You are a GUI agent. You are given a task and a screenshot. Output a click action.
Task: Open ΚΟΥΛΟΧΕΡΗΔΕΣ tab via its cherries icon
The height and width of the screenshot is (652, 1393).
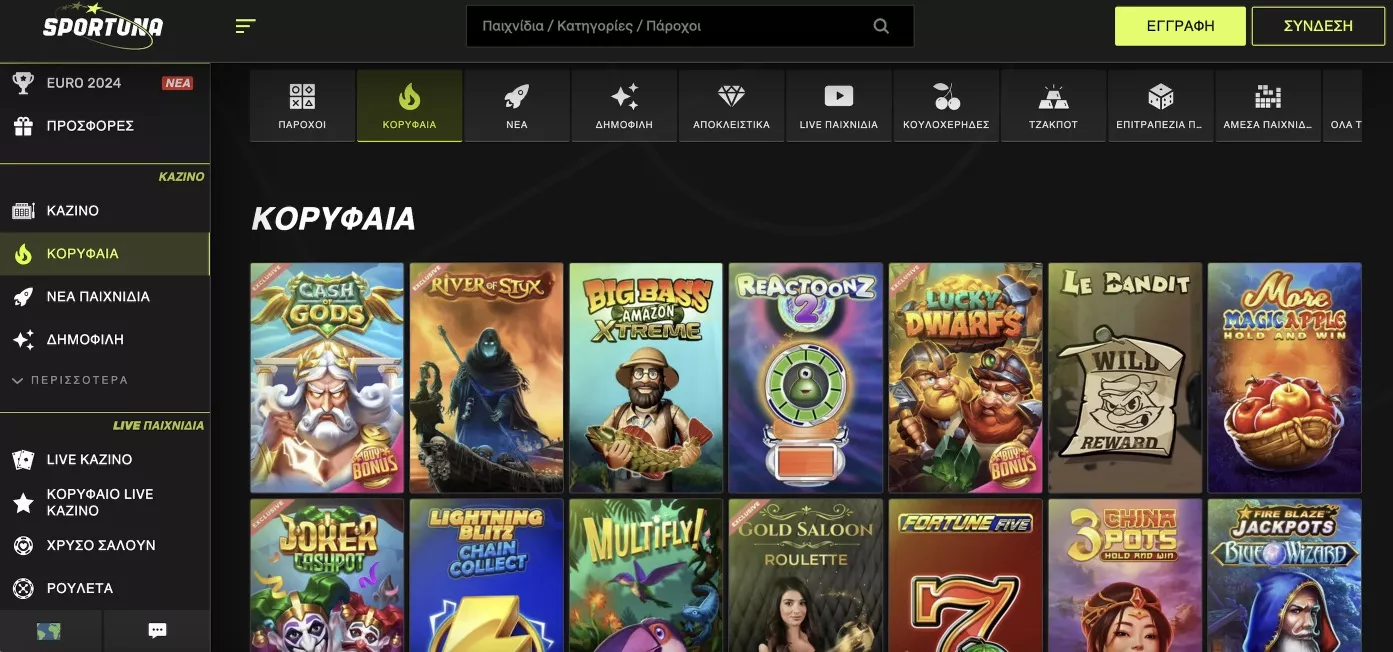point(946,97)
